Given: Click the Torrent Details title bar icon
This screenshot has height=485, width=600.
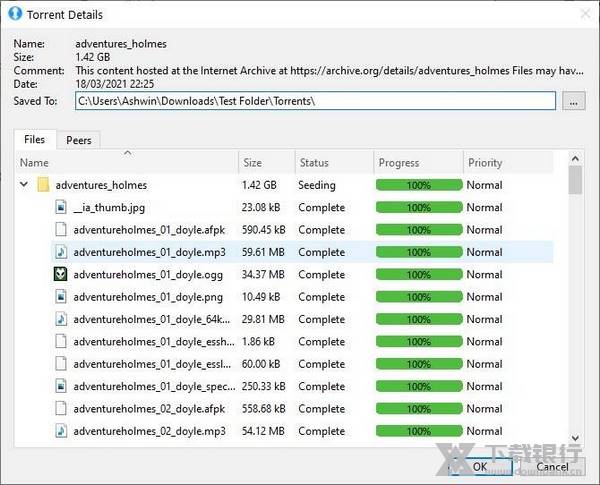Looking at the screenshot, I should (15, 15).
